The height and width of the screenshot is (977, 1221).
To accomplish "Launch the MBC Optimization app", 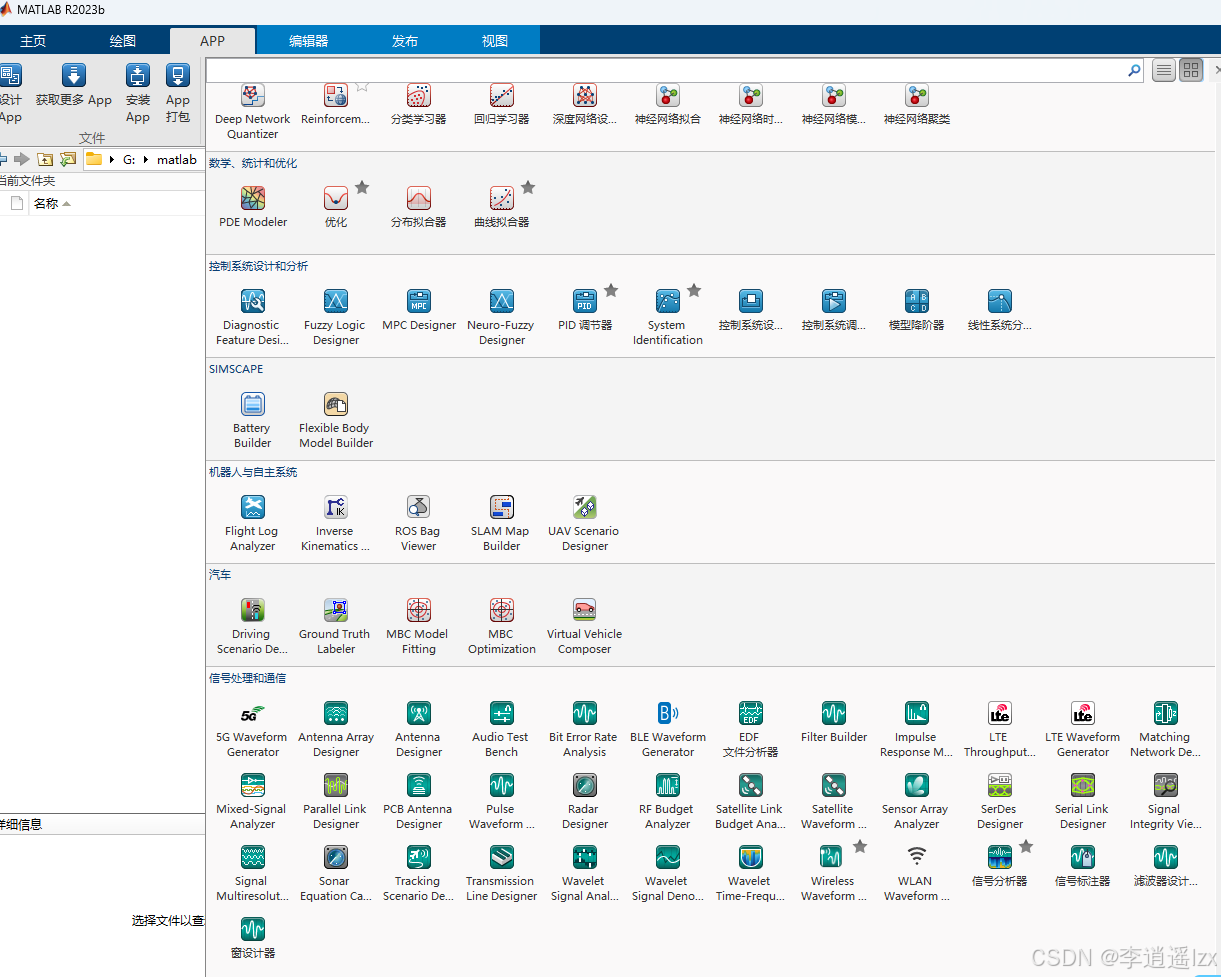I will 502,626.
